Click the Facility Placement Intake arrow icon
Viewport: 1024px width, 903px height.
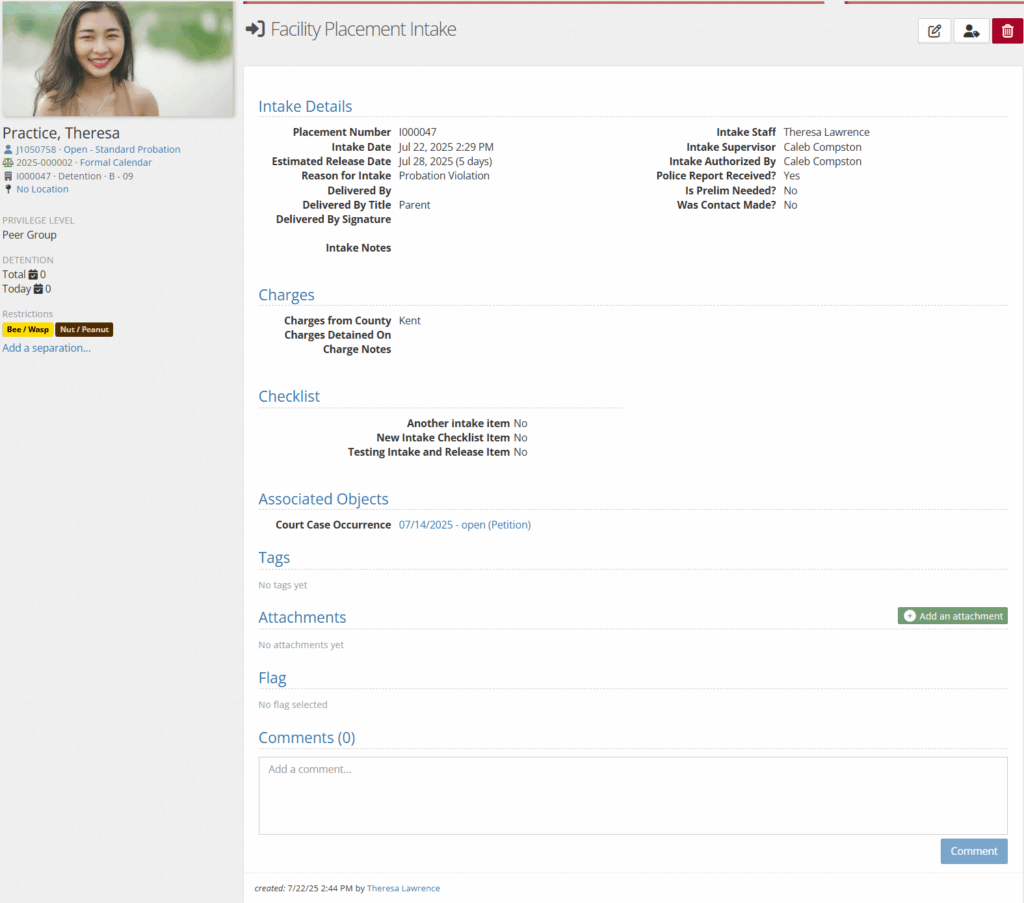point(255,29)
